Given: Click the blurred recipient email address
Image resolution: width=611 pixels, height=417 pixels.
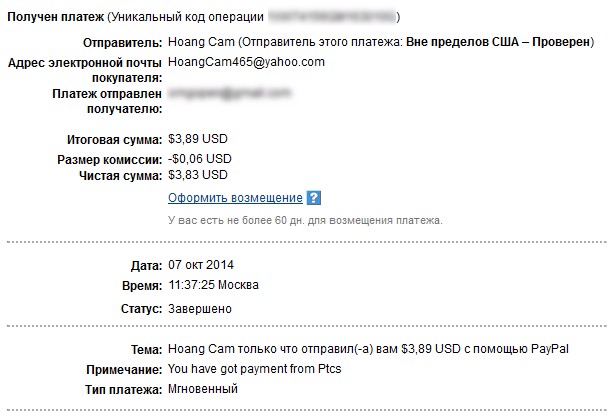Looking at the screenshot, I should click(x=229, y=92).
